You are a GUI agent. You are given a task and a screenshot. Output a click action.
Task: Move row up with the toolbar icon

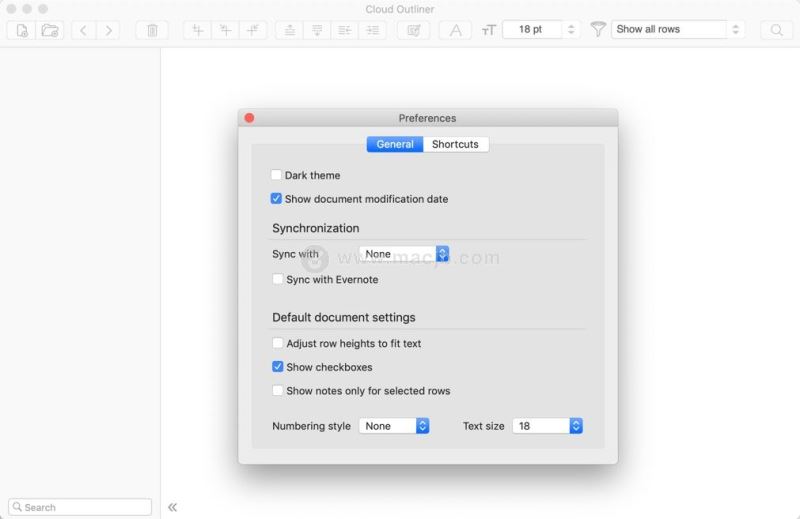289,30
